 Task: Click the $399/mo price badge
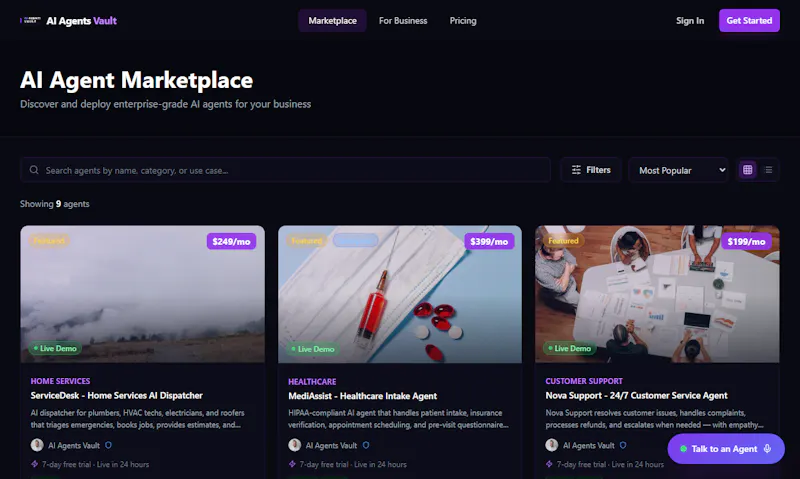pos(489,241)
